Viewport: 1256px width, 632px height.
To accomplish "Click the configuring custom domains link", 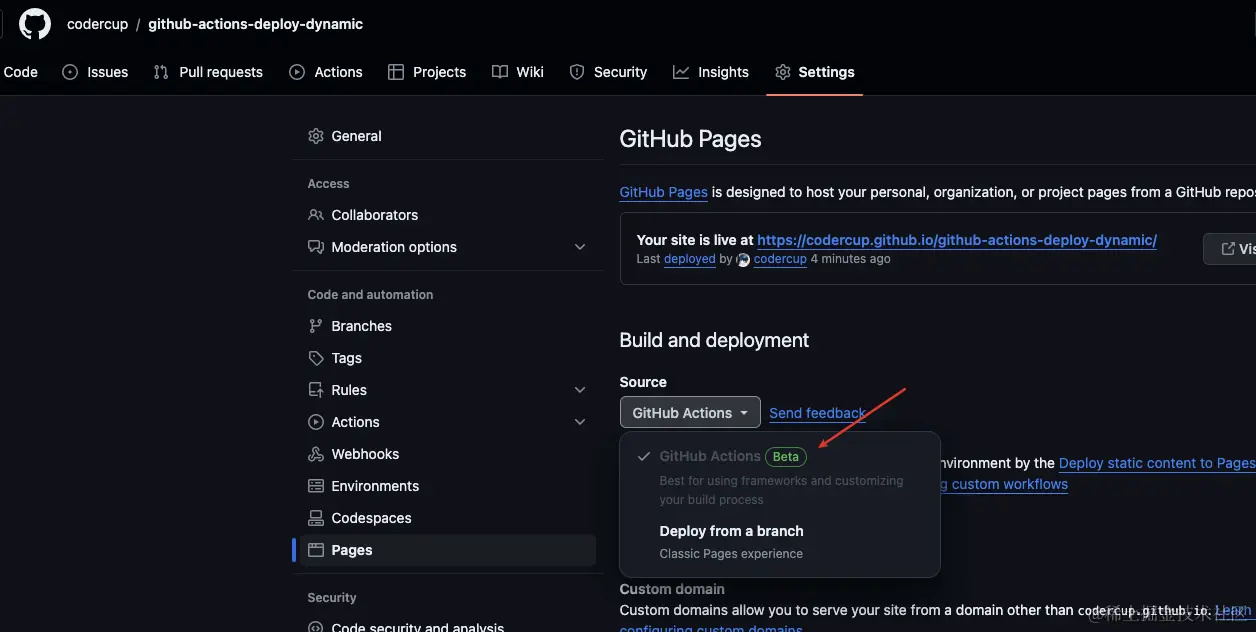I will click(711, 628).
